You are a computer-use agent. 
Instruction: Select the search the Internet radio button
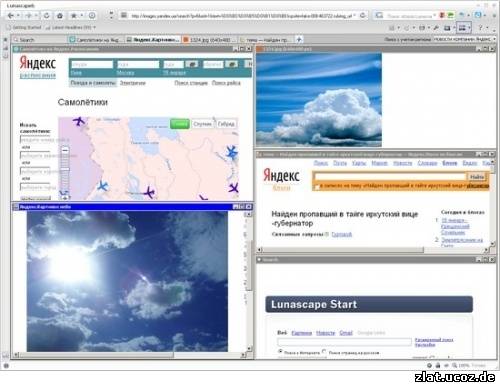coord(280,351)
